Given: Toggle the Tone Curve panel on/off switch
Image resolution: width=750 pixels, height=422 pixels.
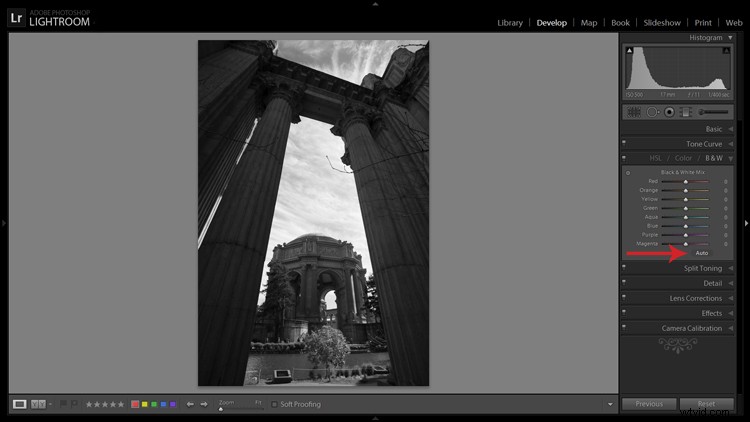Looking at the screenshot, I should tap(624, 143).
